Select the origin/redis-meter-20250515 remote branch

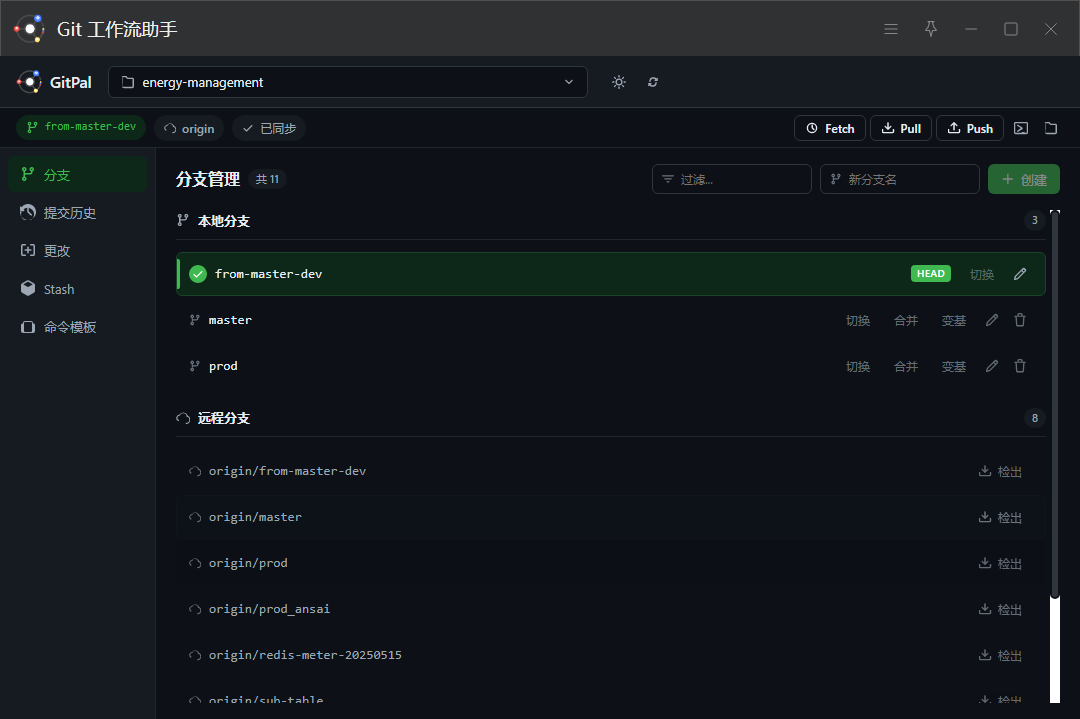pos(611,656)
